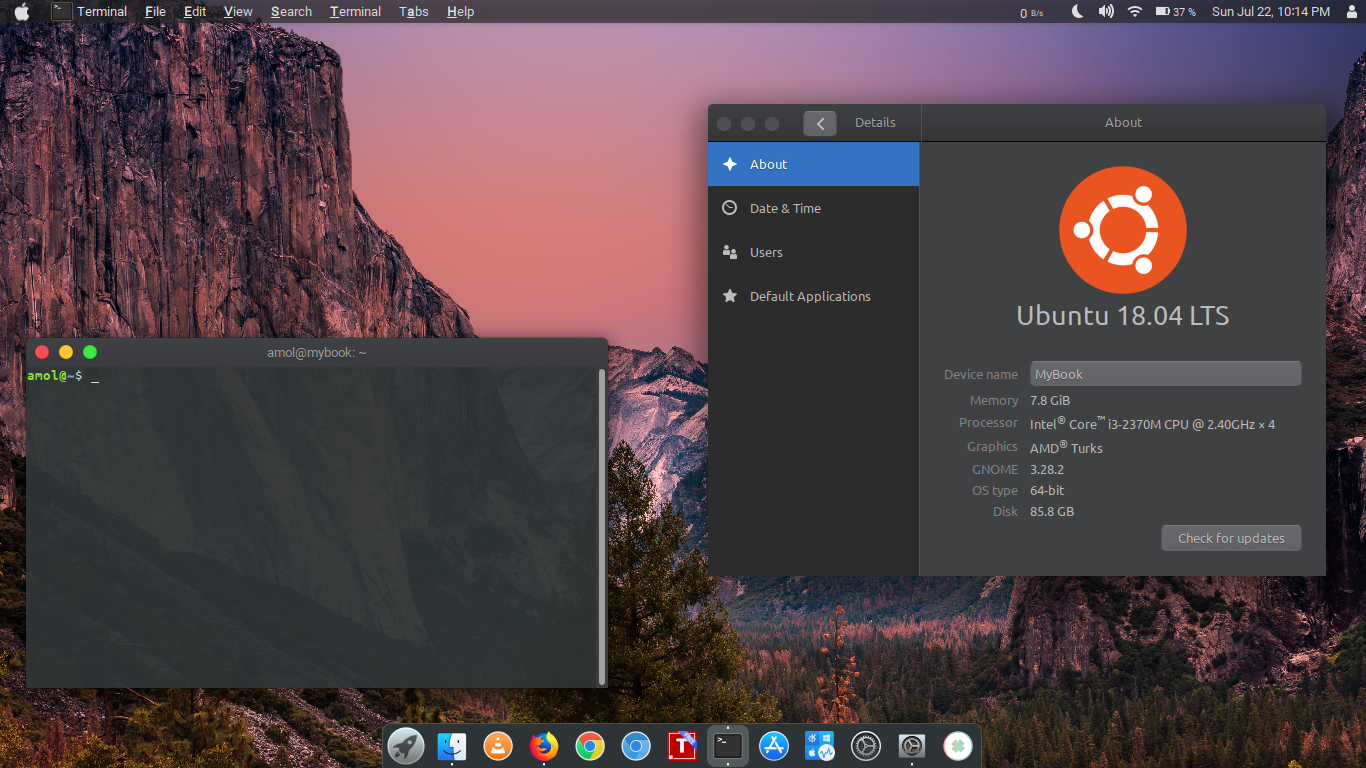Click the Graphics value AMD Turks
This screenshot has height=768, width=1366.
(1066, 448)
